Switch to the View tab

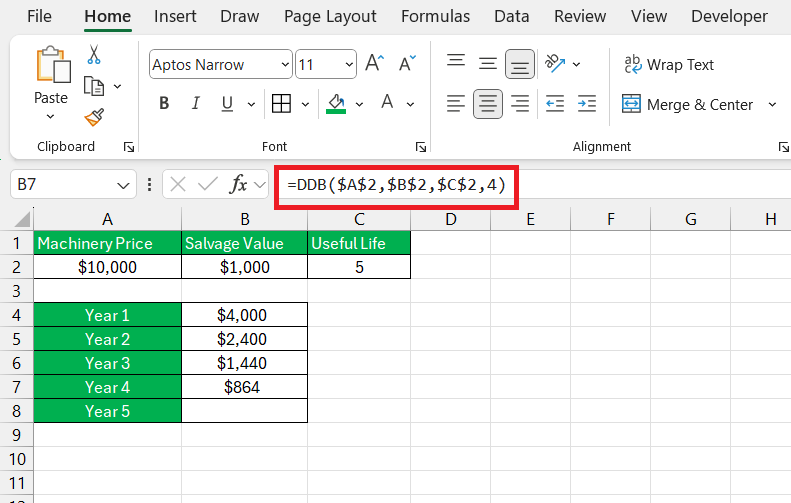[x=649, y=16]
